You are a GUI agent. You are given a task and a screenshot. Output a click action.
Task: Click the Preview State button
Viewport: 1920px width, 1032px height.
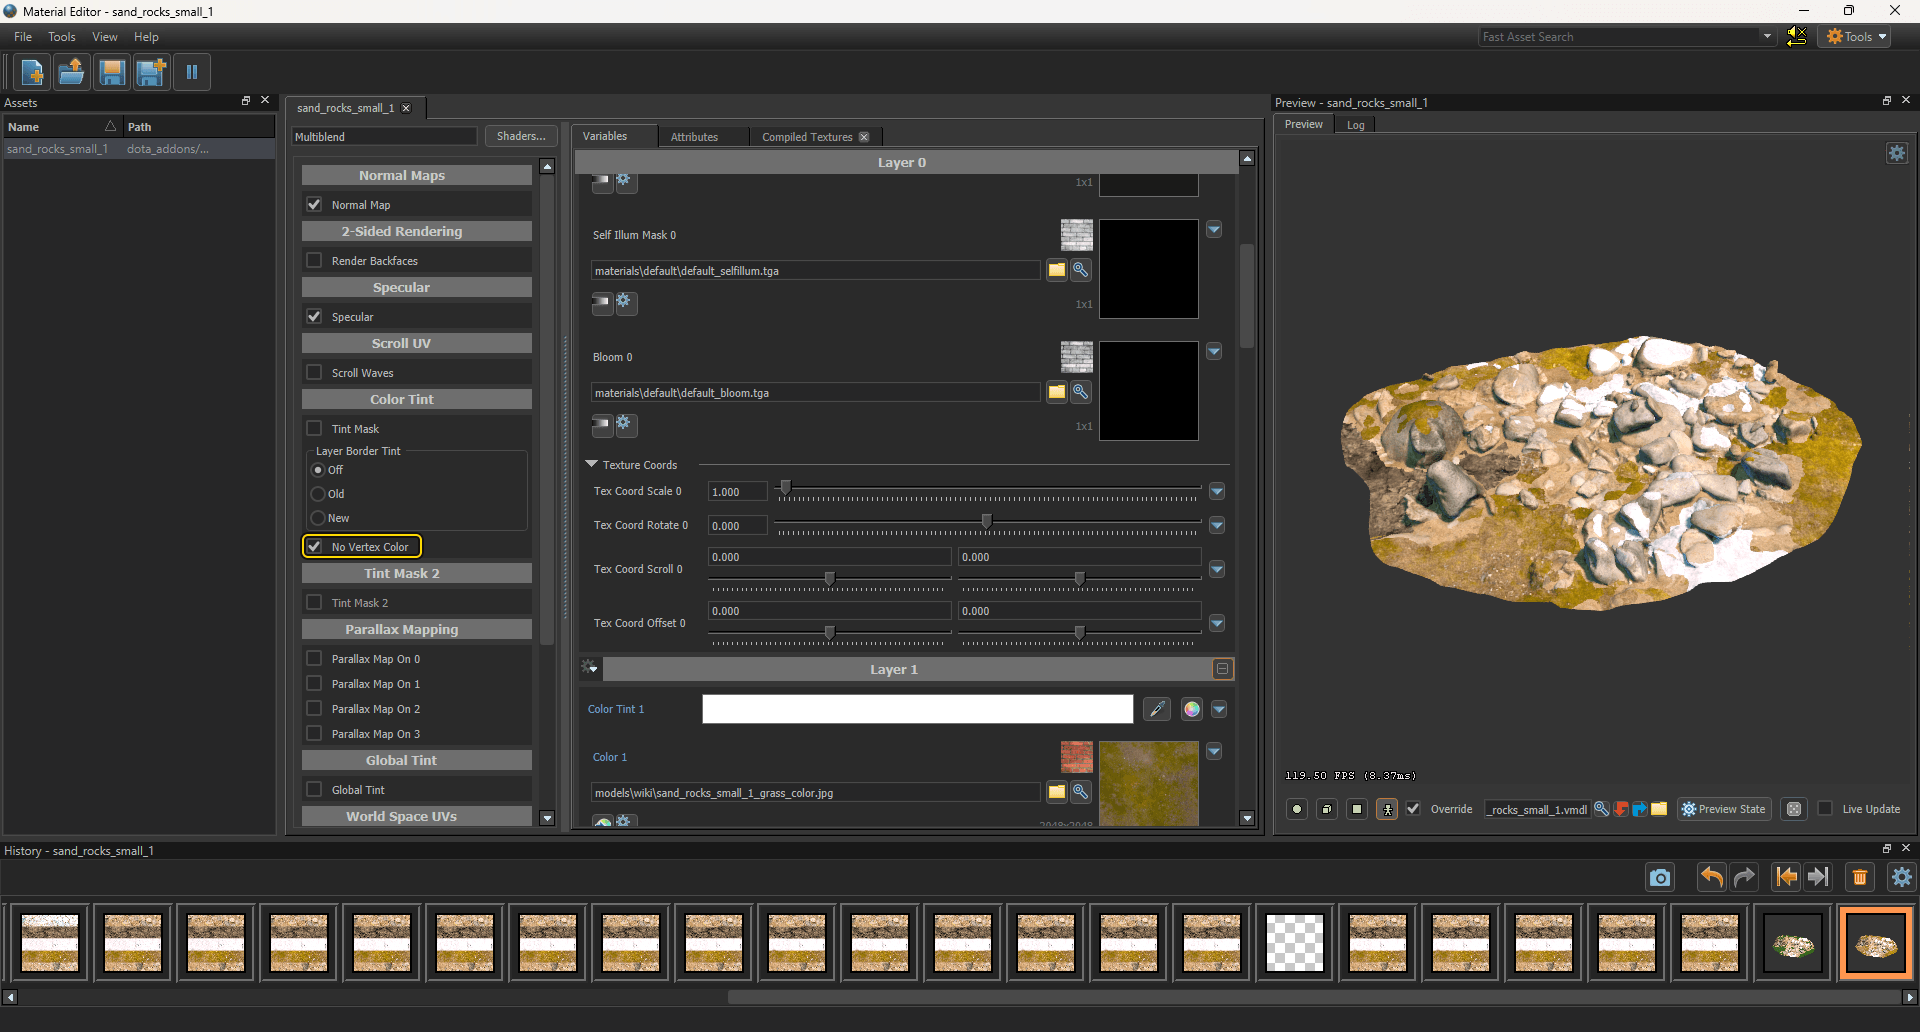pos(1723,809)
